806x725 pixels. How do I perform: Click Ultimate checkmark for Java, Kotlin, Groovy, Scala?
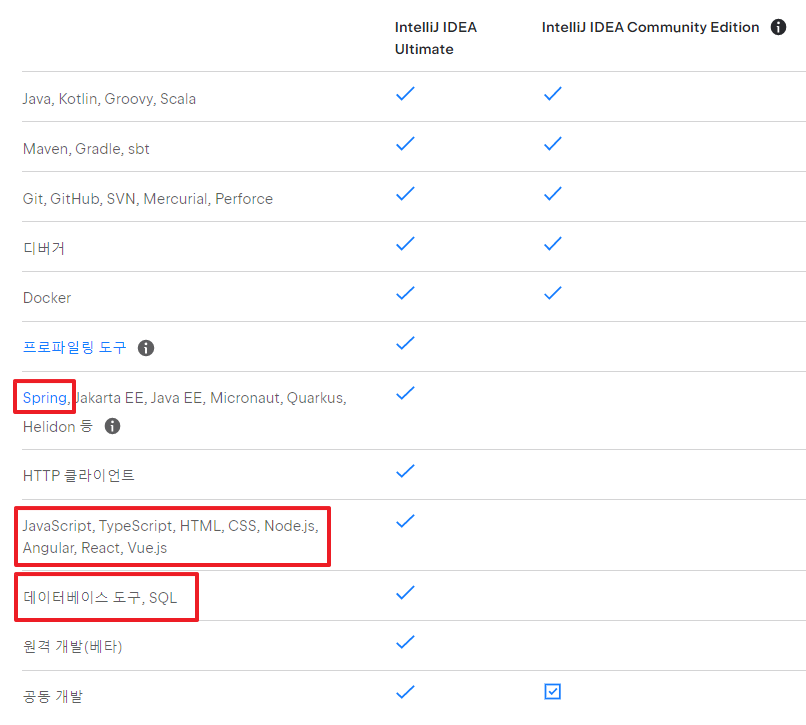pyautogui.click(x=405, y=94)
